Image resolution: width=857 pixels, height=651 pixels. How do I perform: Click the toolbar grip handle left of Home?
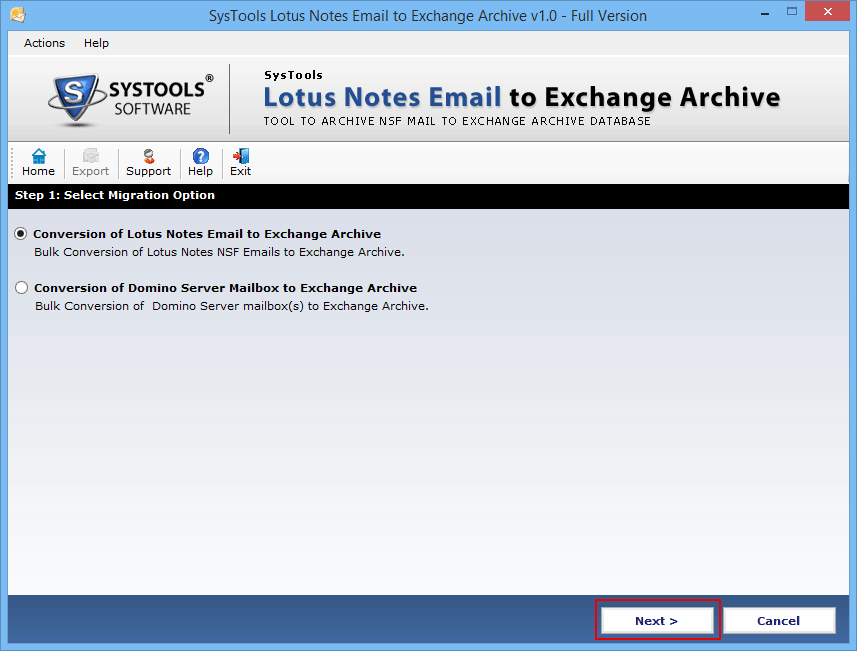pyautogui.click(x=13, y=162)
